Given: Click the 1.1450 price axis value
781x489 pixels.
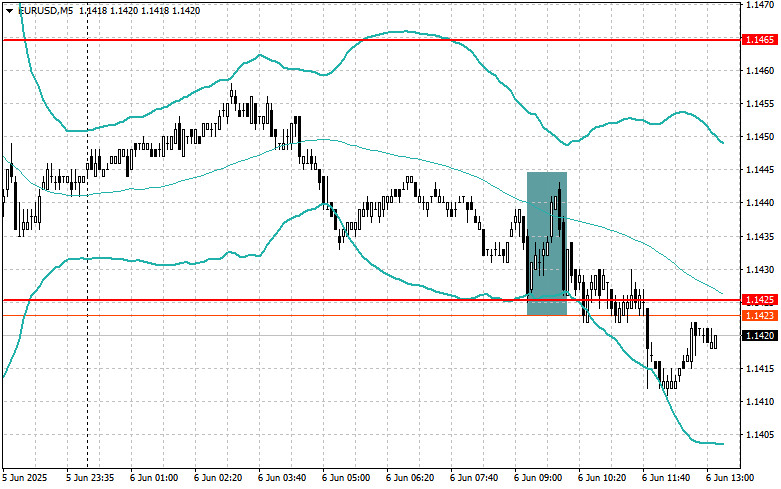Looking at the screenshot, I should 760,136.
